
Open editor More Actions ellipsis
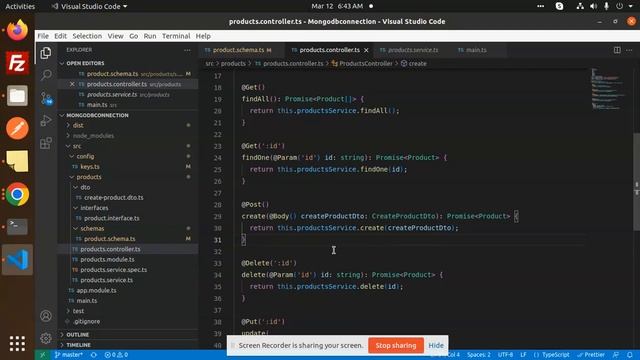[629, 50]
